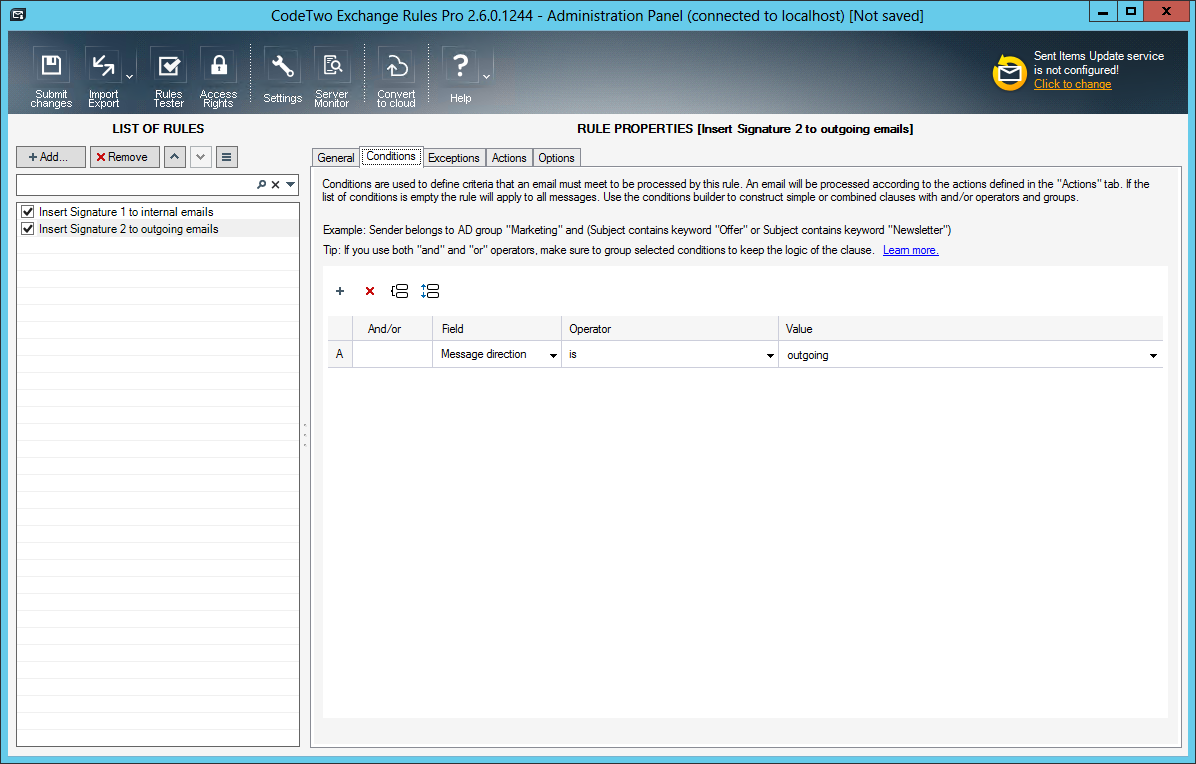Switch to the Actions tab

click(x=509, y=158)
